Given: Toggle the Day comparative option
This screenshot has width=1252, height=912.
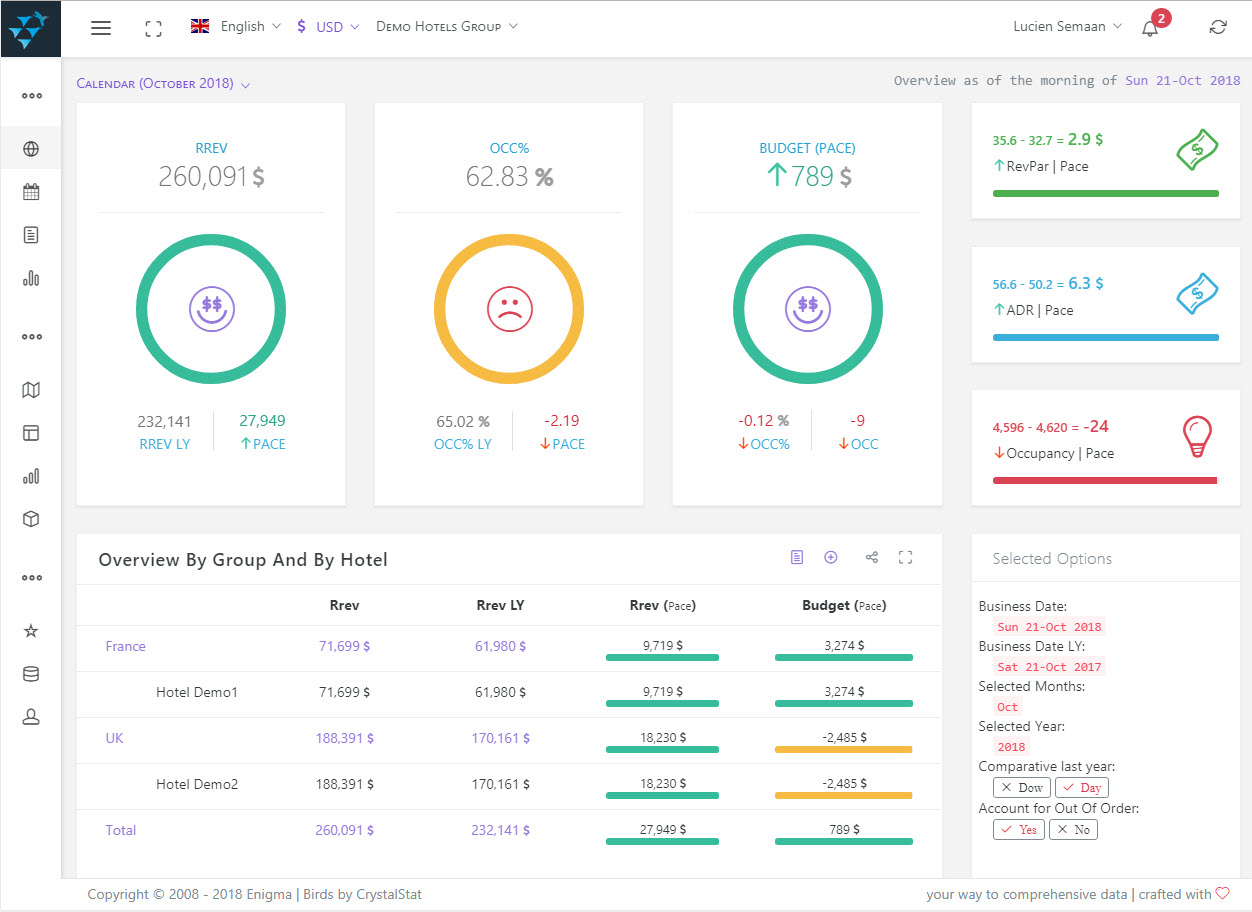Looking at the screenshot, I should pyautogui.click(x=1082, y=788).
